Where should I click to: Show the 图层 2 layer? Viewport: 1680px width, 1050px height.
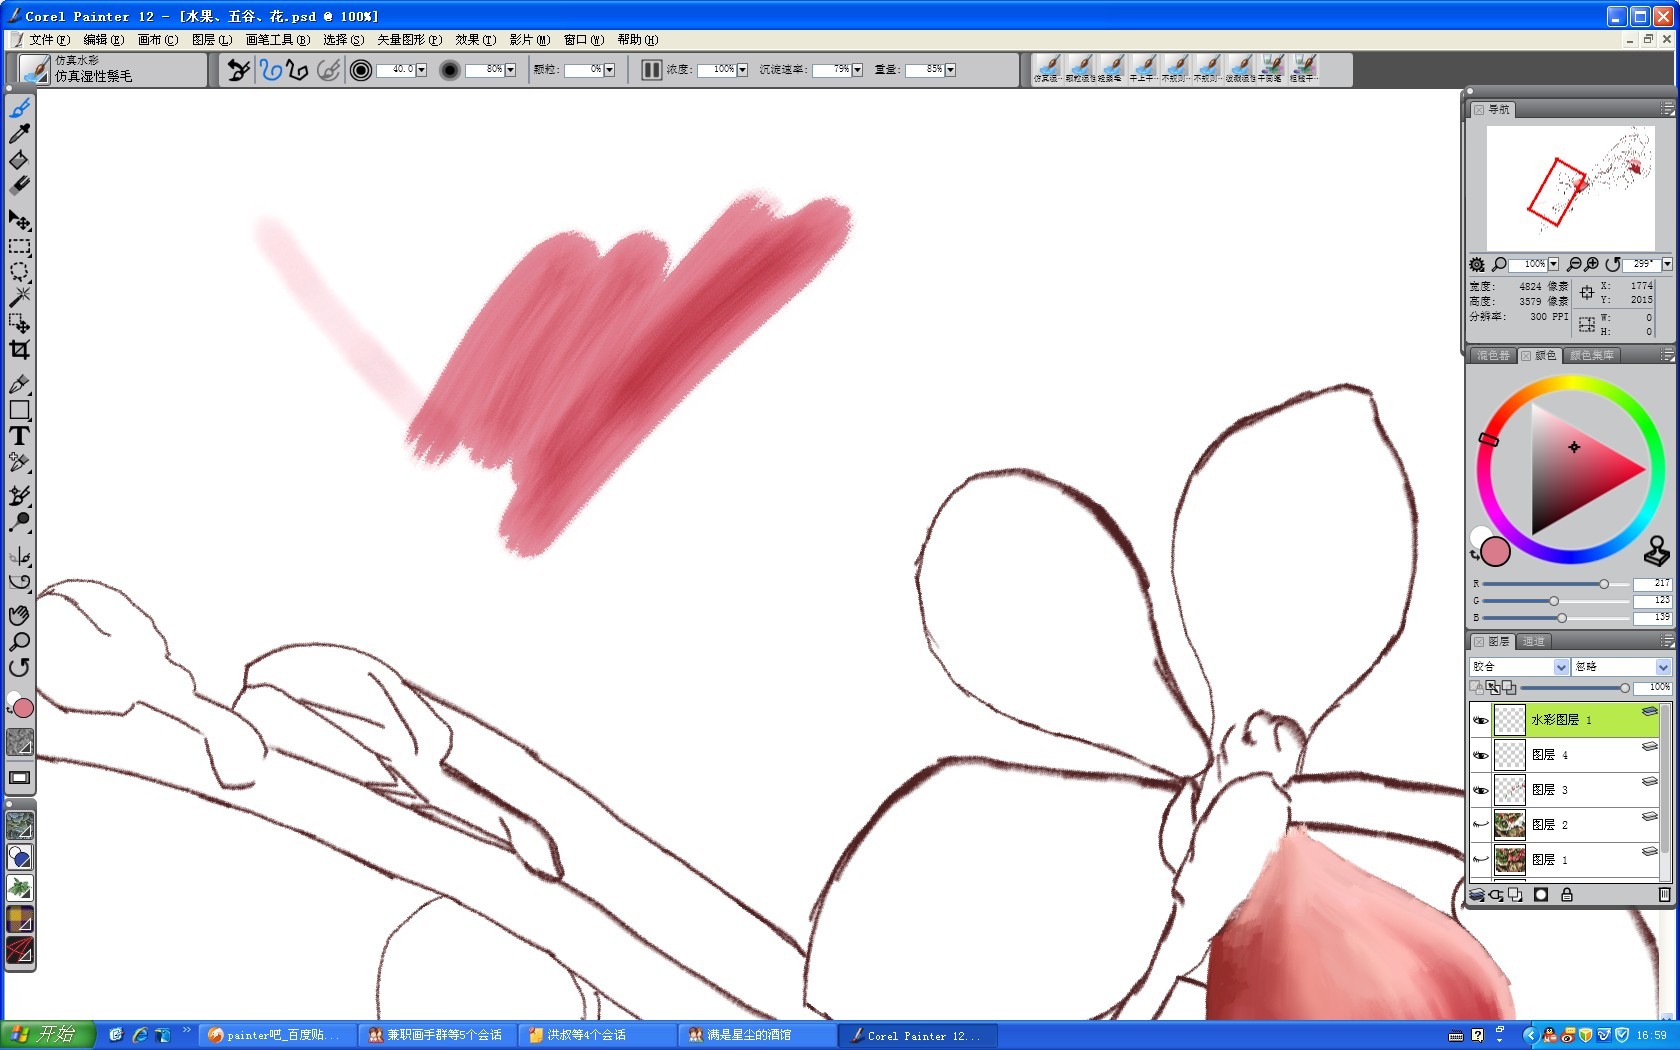1481,825
